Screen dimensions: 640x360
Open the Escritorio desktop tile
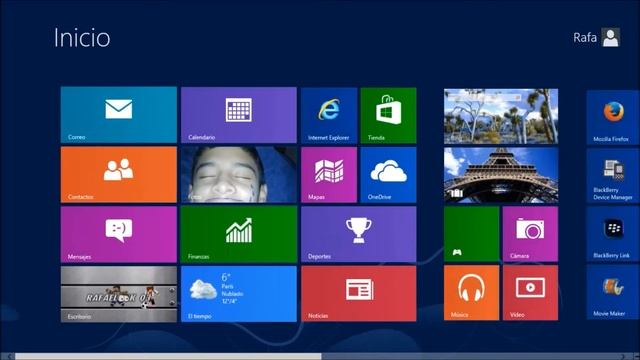(119, 294)
